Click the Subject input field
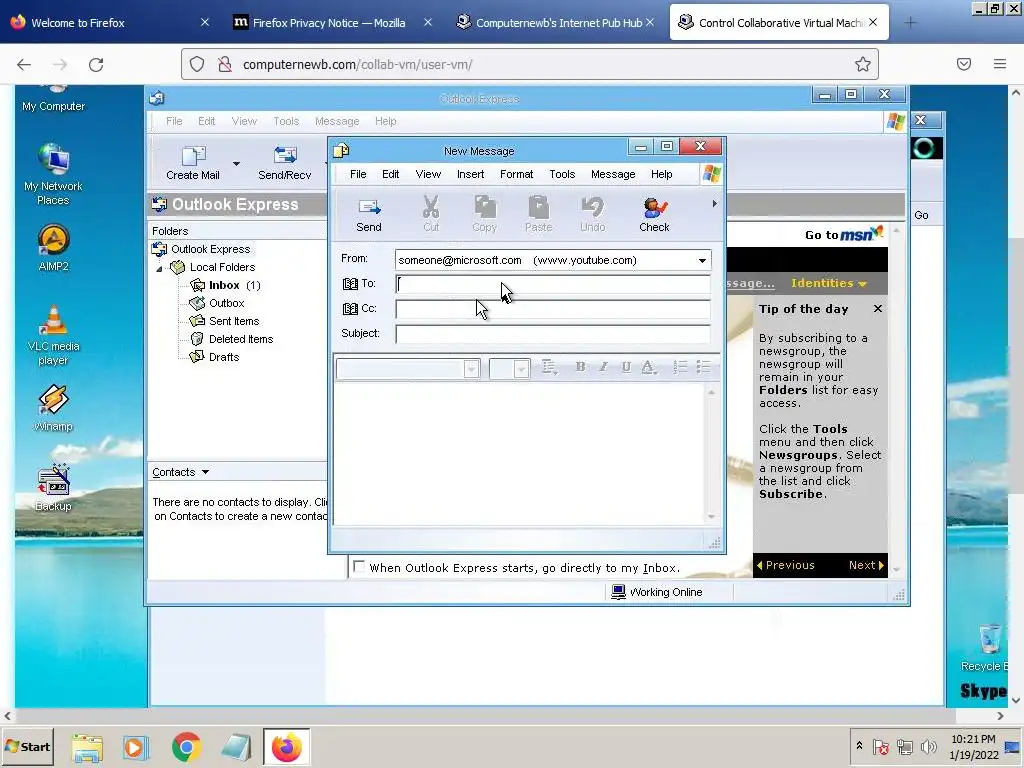 pos(553,334)
